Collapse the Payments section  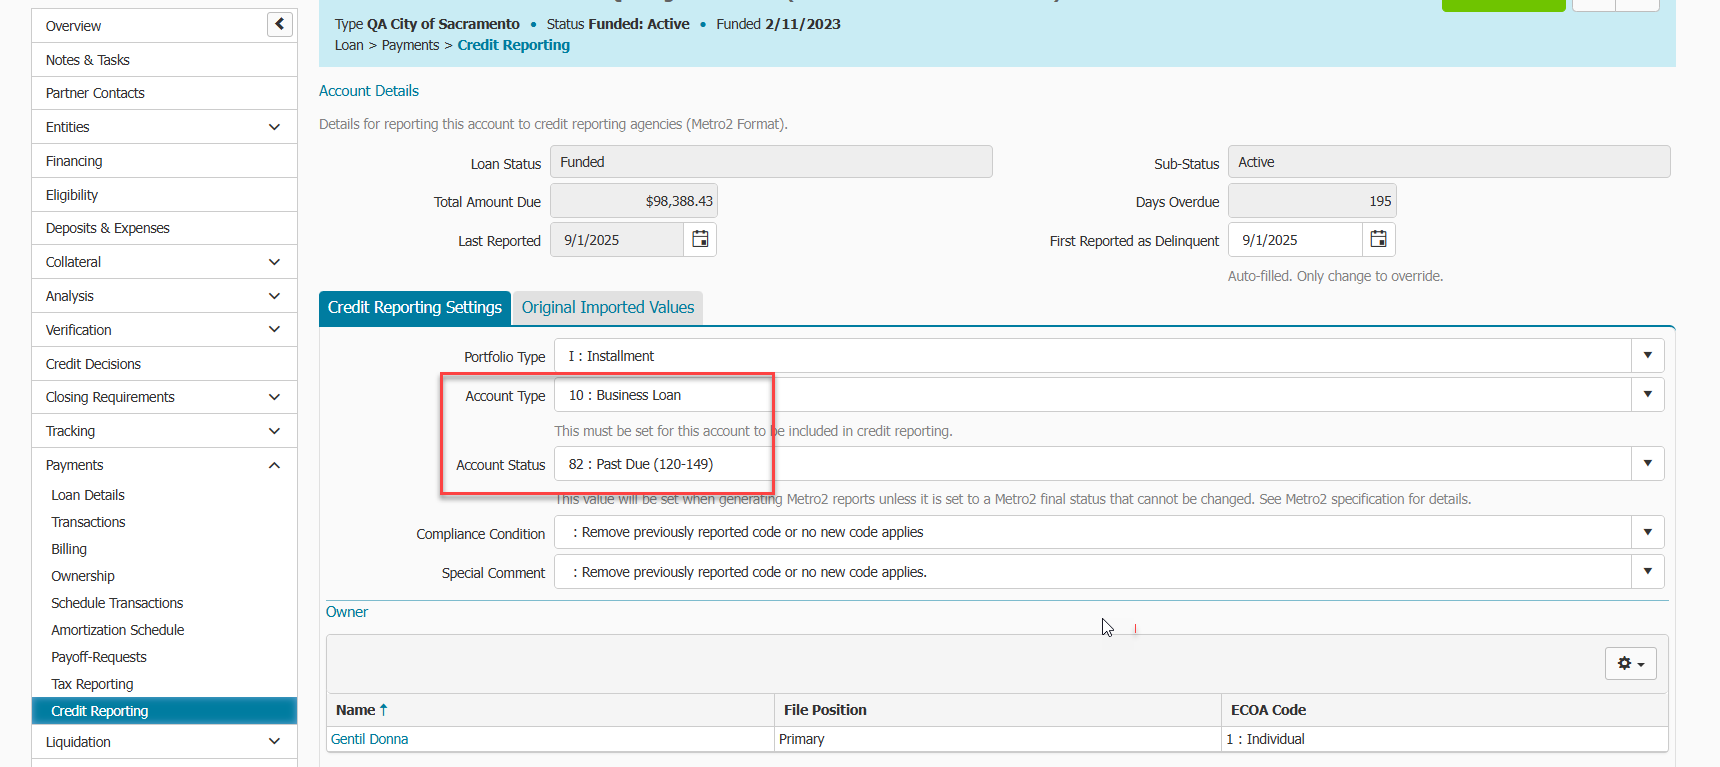(274, 465)
